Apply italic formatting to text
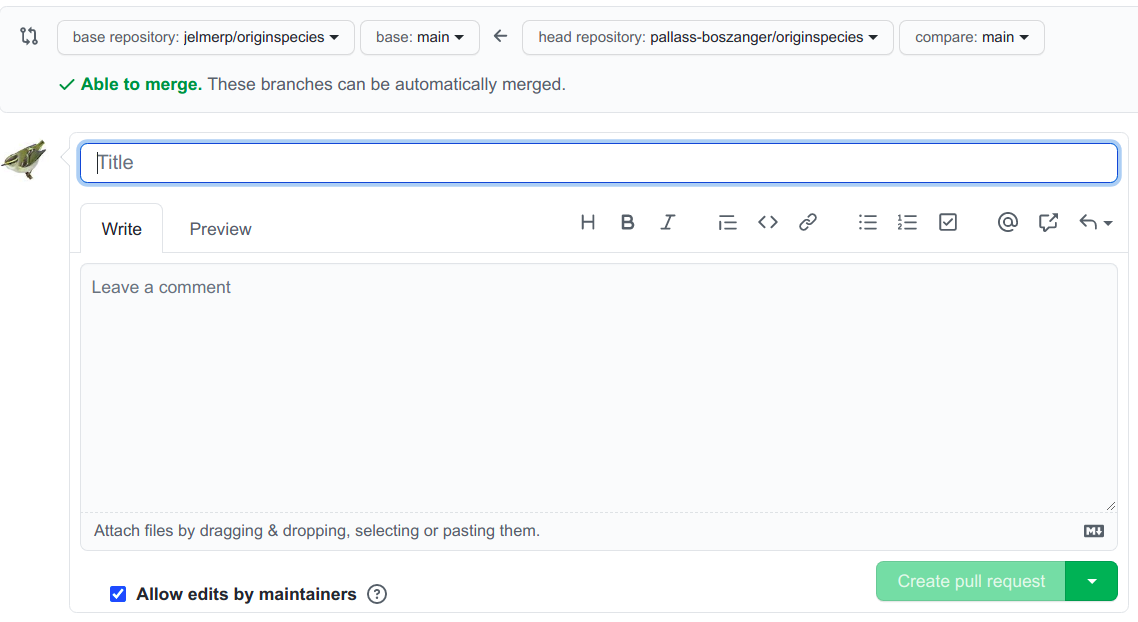Screen dimensions: 1138x622 (667, 223)
